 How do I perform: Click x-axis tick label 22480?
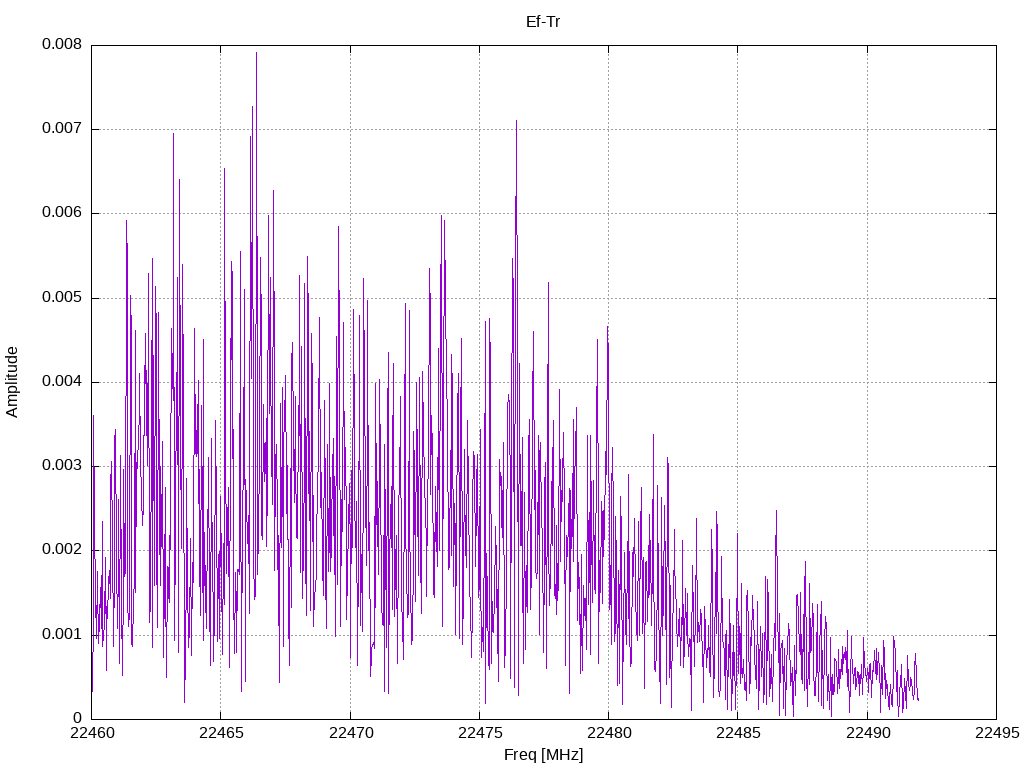pyautogui.click(x=609, y=733)
